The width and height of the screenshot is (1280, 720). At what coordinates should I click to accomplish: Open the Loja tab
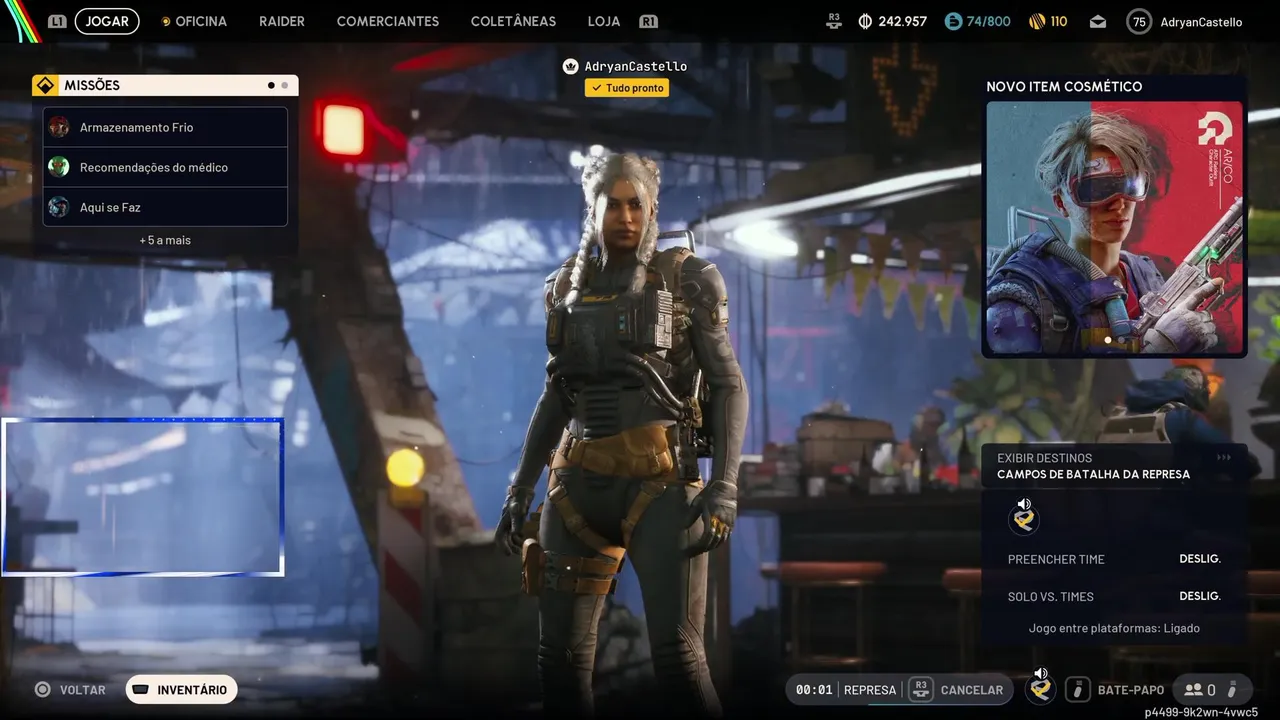coord(604,21)
